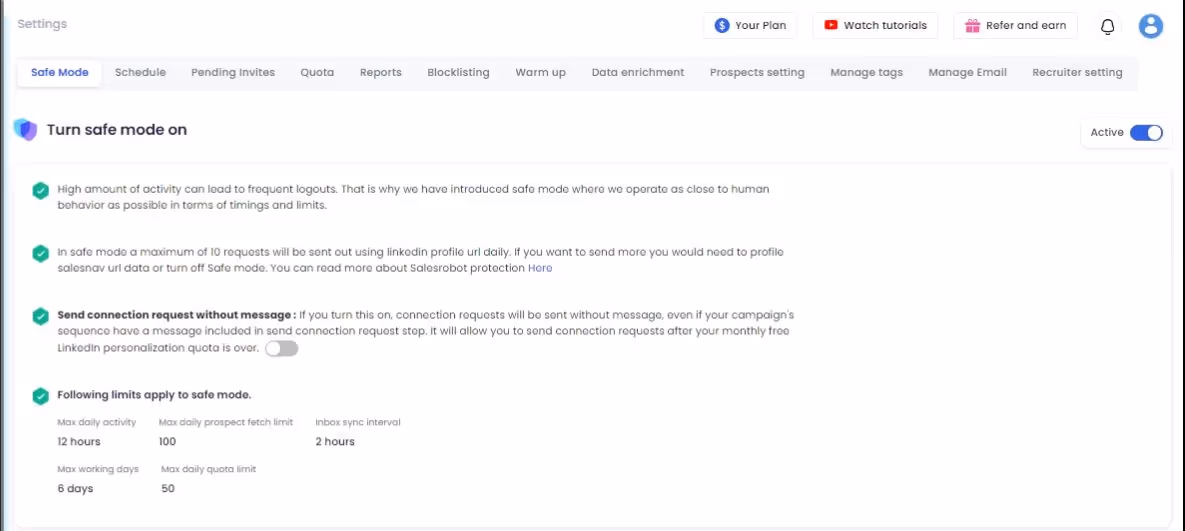This screenshot has width=1185, height=531.
Task: Click the 12 hours max daily activity value
Action: tap(79, 442)
